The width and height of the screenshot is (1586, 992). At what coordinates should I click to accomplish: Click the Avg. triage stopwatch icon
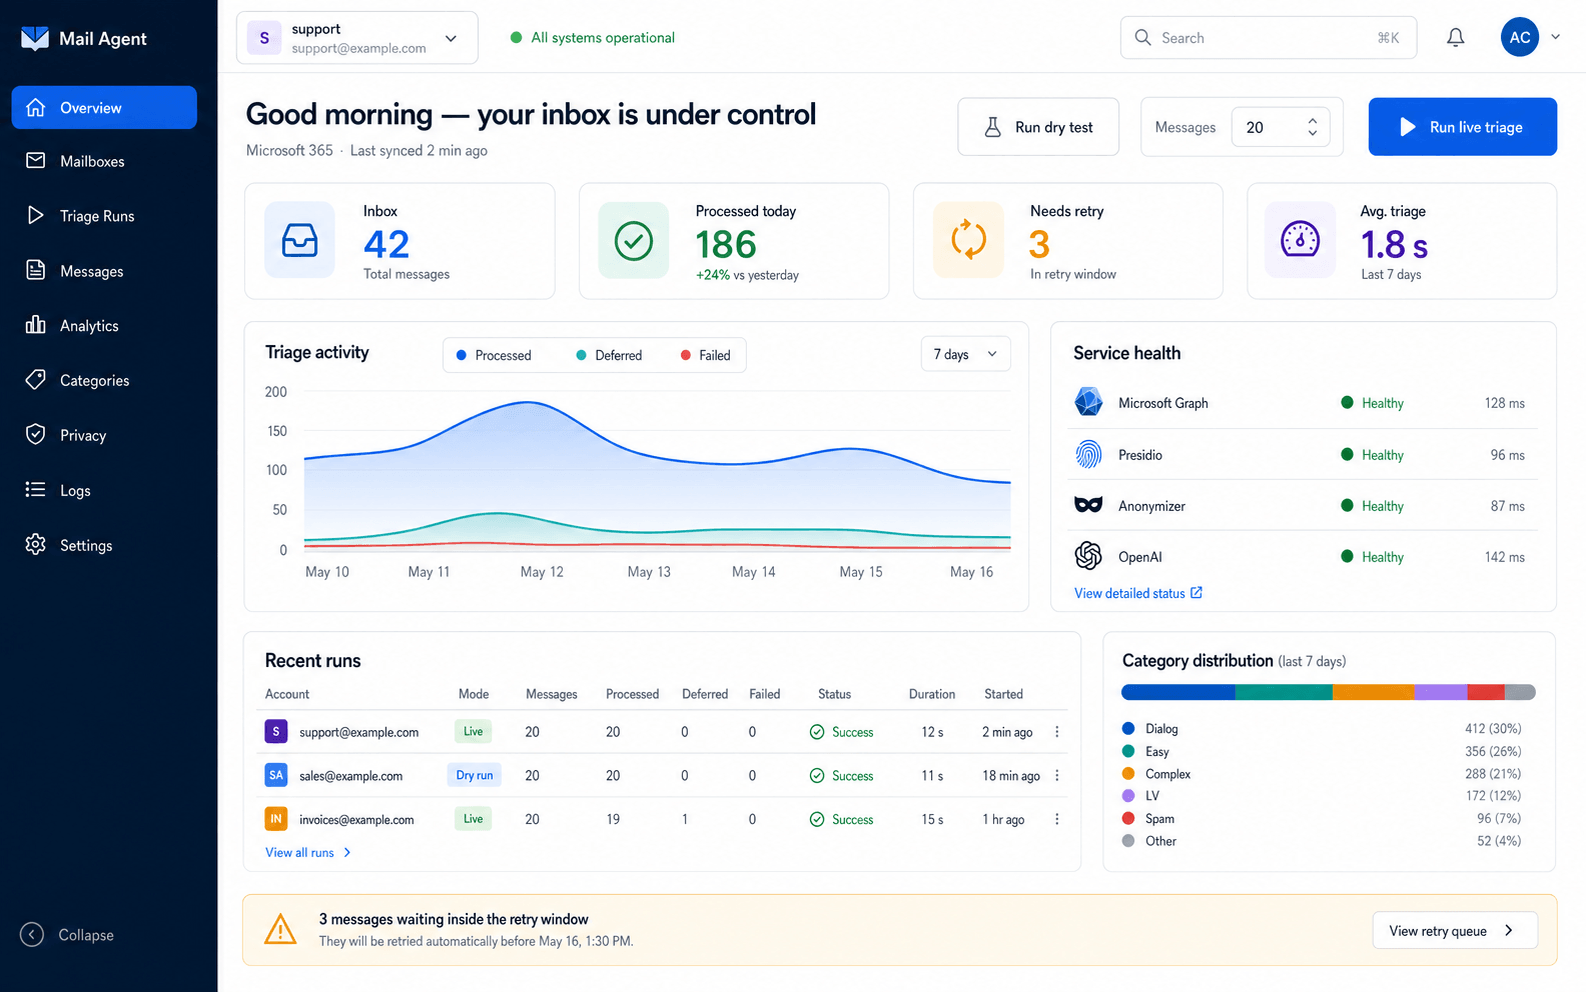pyautogui.click(x=1300, y=240)
